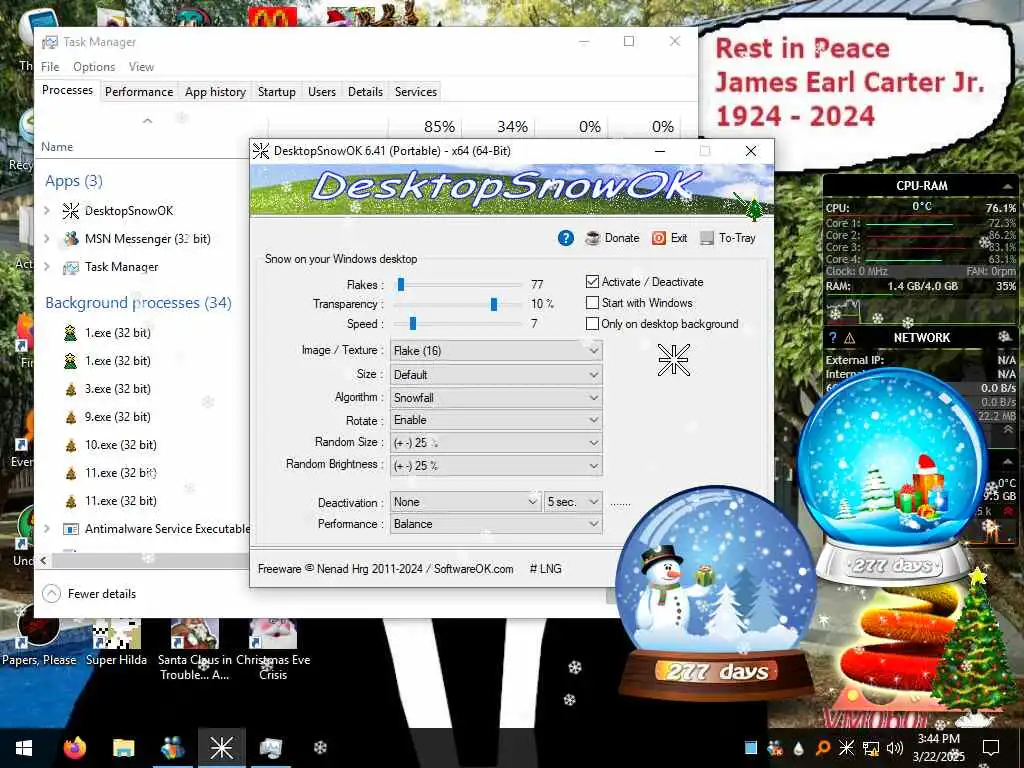Image resolution: width=1024 pixels, height=768 pixels.
Task: Switch to the Startup tab
Action: 276,92
